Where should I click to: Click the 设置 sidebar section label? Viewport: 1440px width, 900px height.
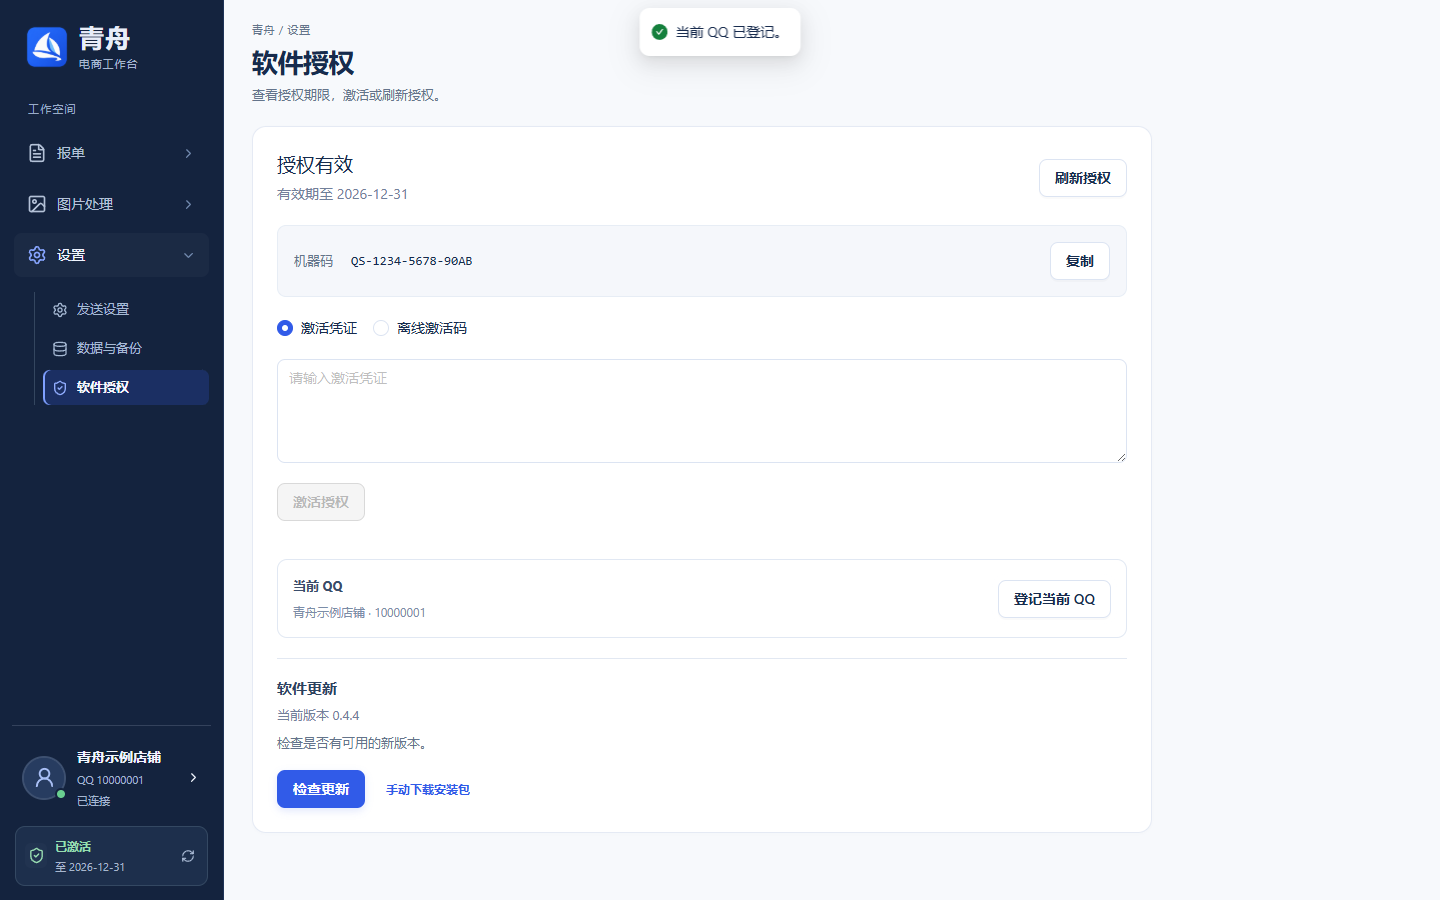click(x=71, y=255)
